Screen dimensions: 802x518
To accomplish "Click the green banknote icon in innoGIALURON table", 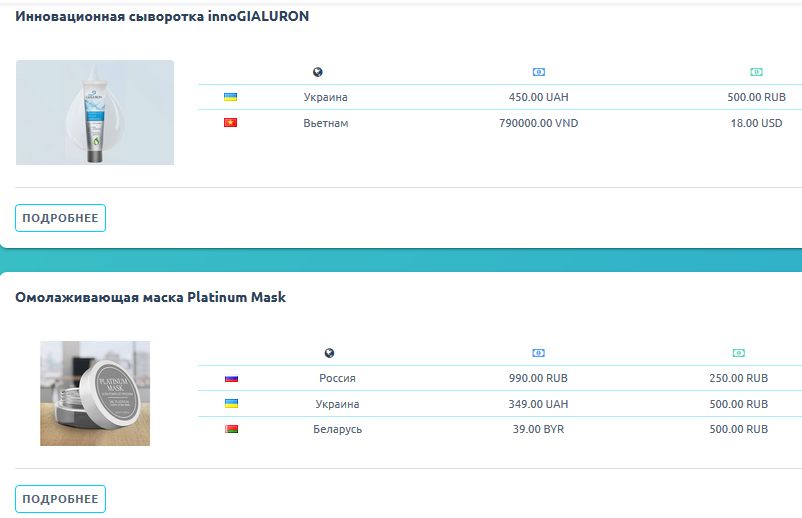I will [756, 72].
